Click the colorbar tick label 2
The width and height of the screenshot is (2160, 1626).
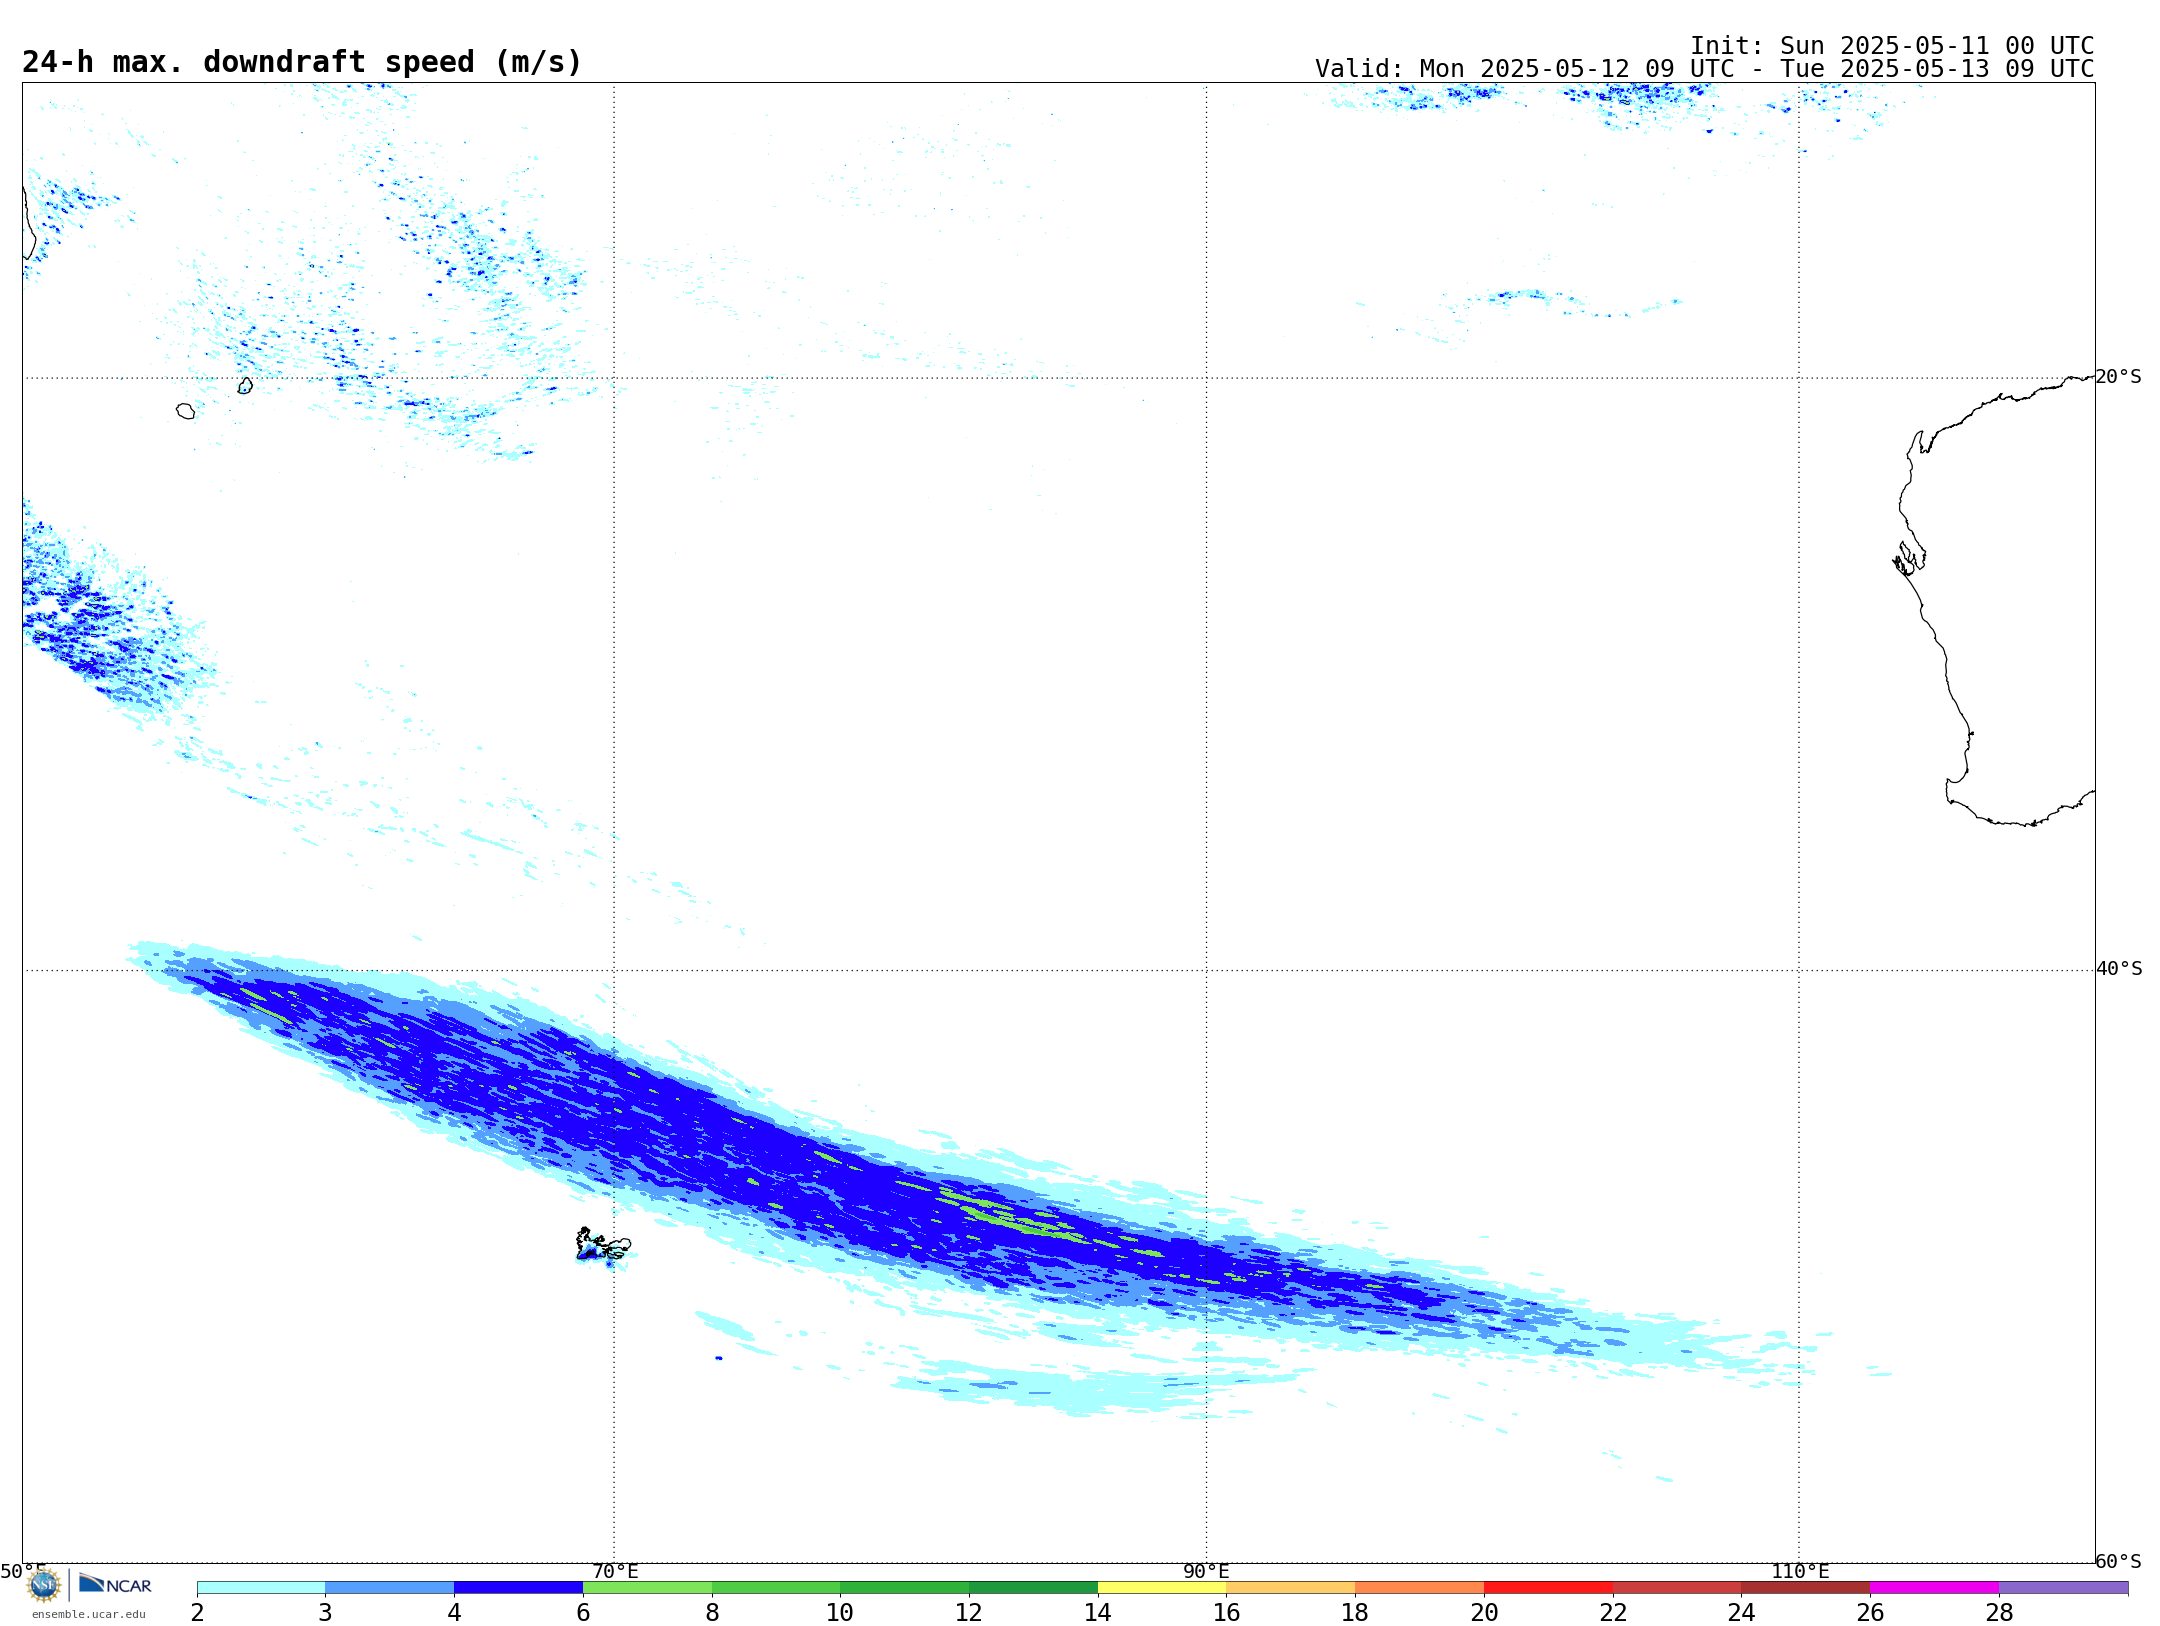pyautogui.click(x=197, y=1613)
